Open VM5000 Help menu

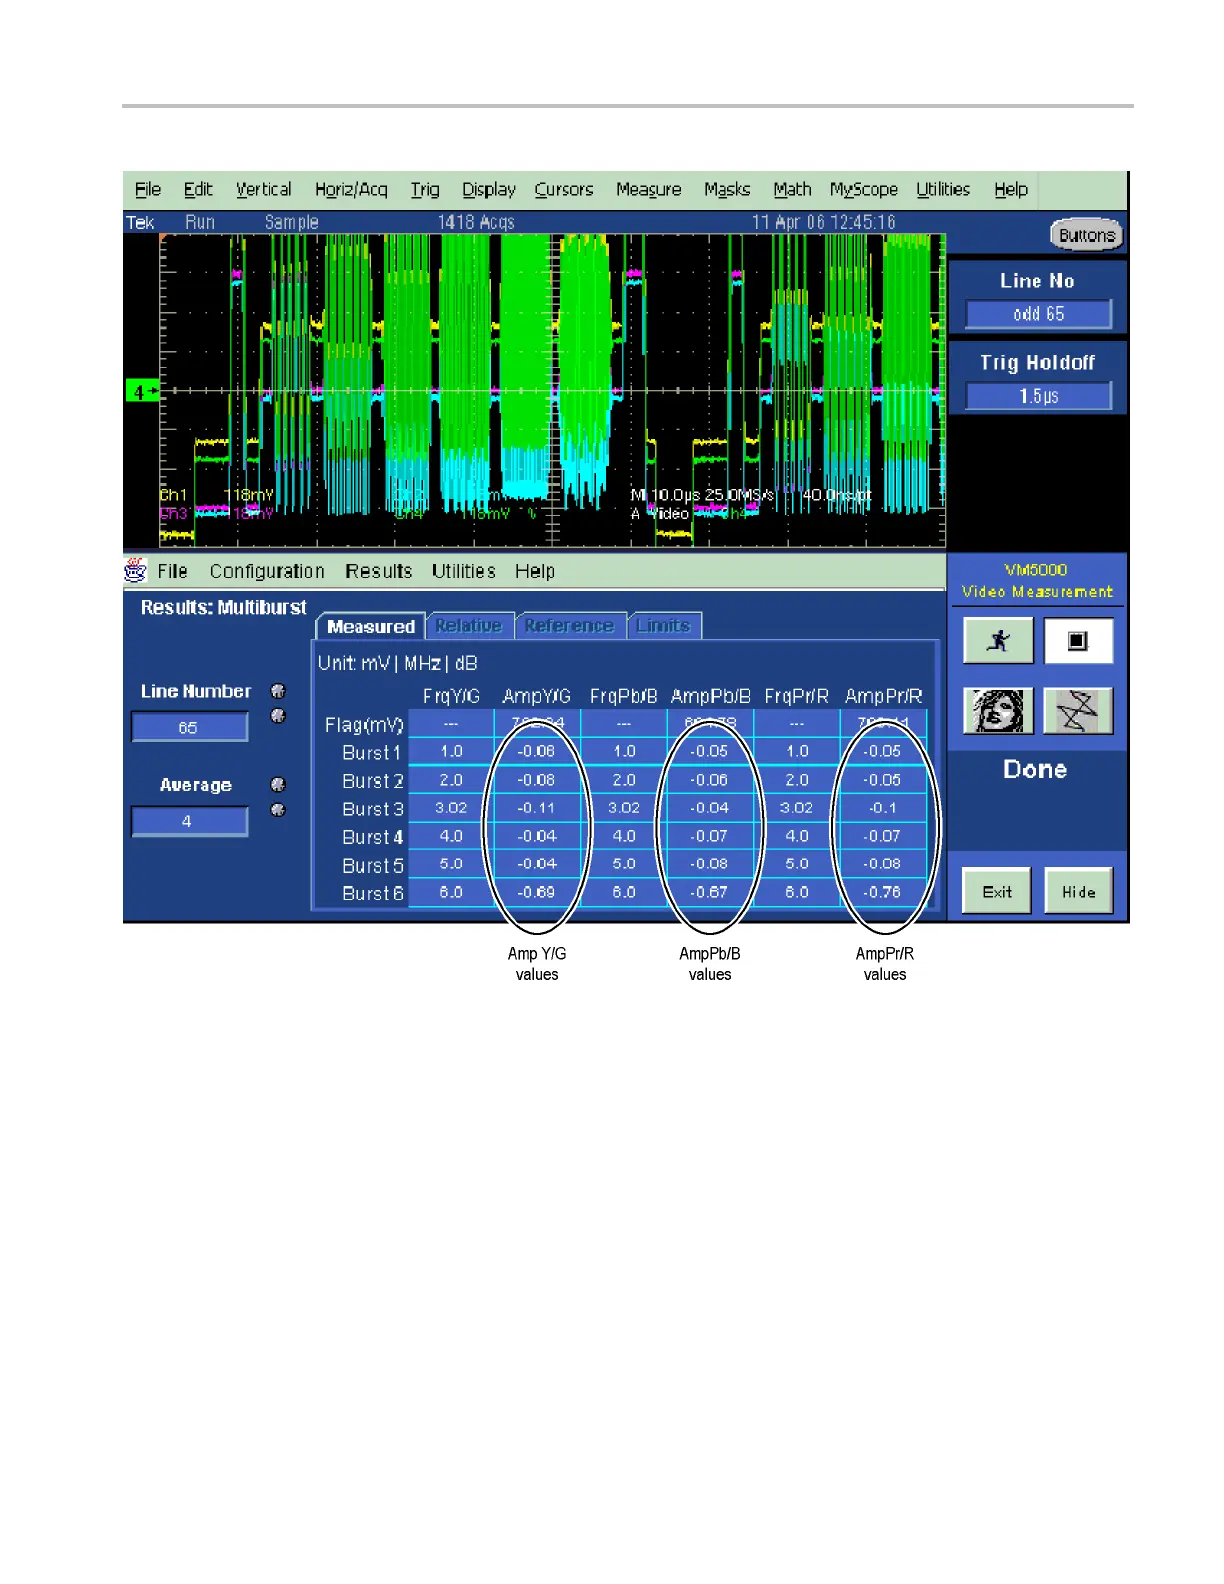(535, 571)
